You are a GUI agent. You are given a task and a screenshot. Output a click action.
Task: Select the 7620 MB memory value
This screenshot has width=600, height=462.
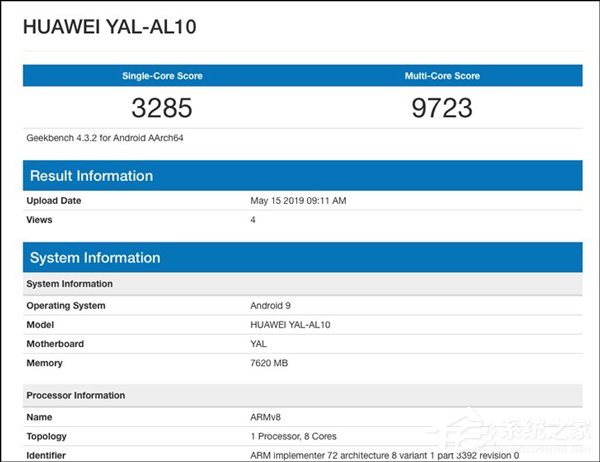[269, 363]
